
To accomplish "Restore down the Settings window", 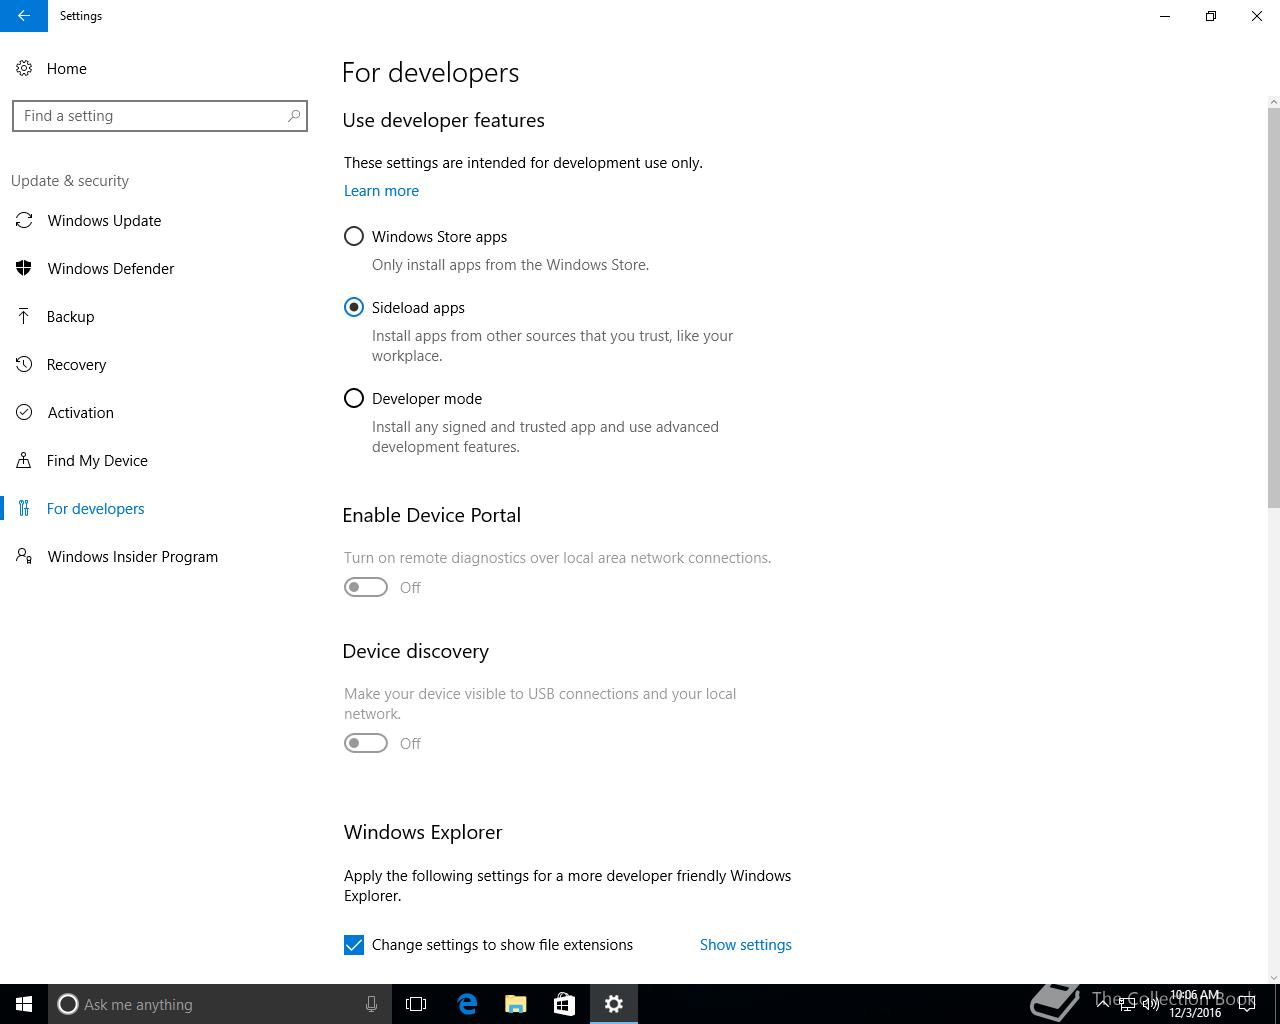I will 1211,16.
